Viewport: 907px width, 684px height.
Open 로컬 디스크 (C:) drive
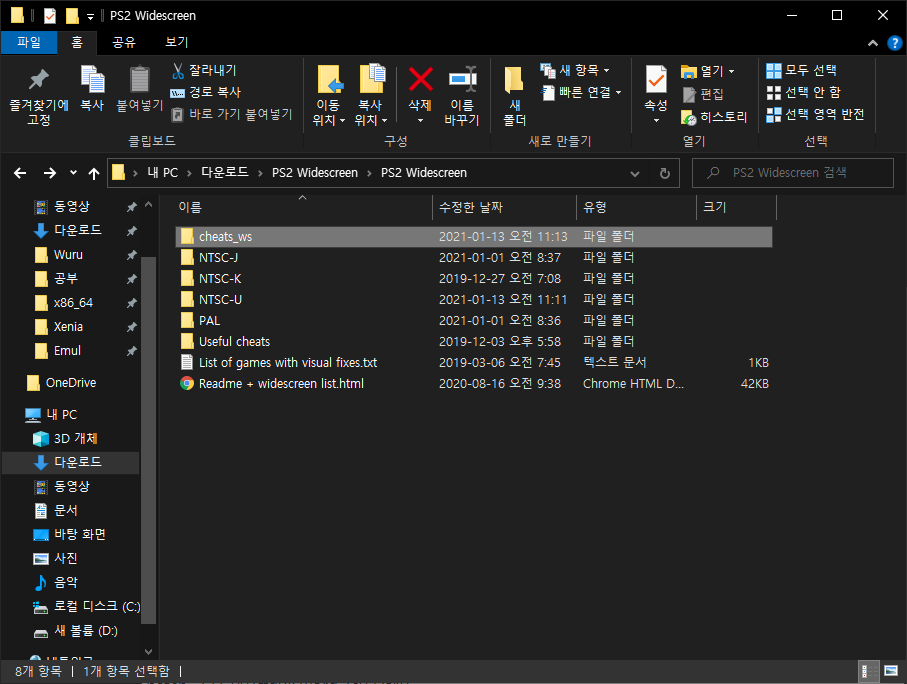[x=97, y=606]
